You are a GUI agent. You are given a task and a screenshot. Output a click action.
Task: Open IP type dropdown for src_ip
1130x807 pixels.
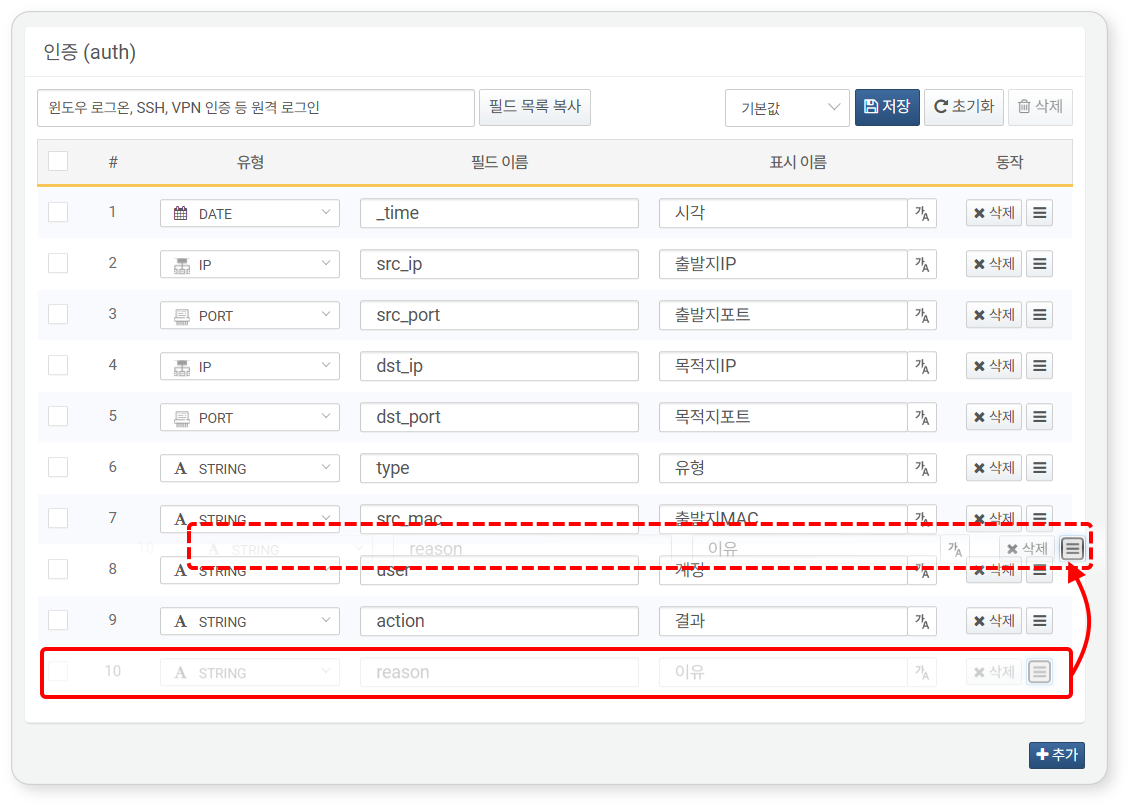tap(249, 264)
